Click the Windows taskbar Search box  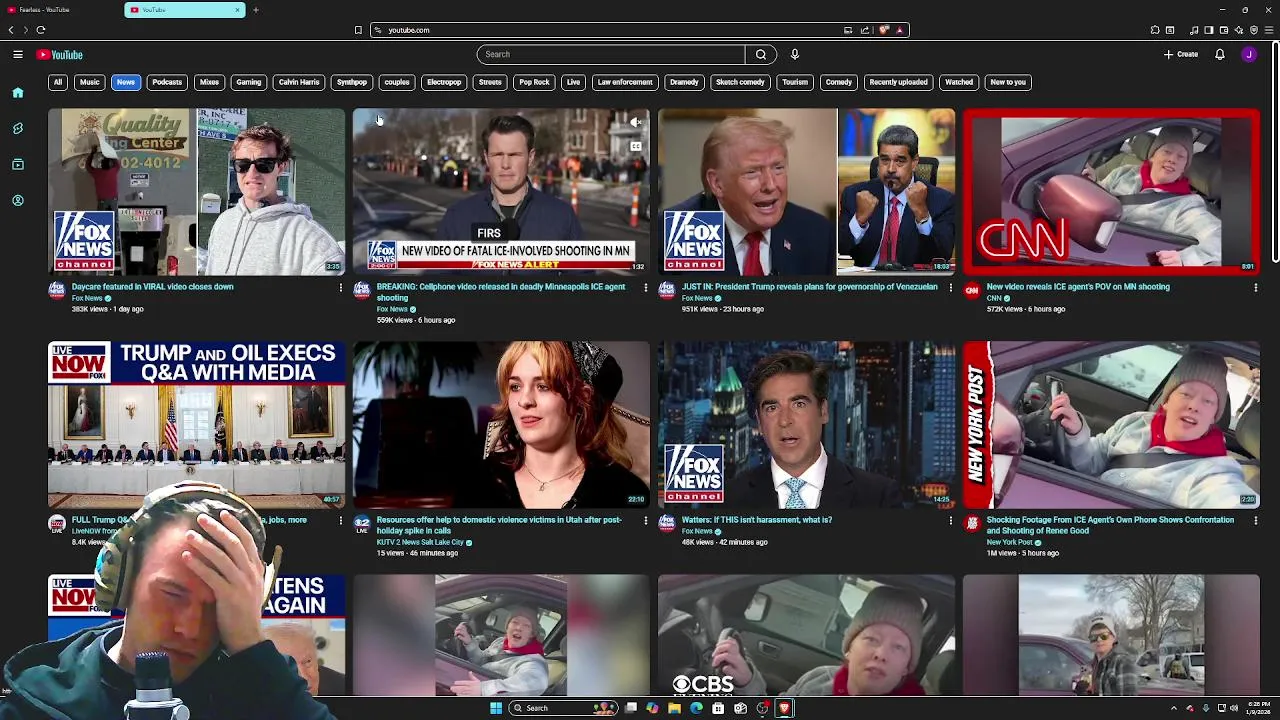(563, 708)
